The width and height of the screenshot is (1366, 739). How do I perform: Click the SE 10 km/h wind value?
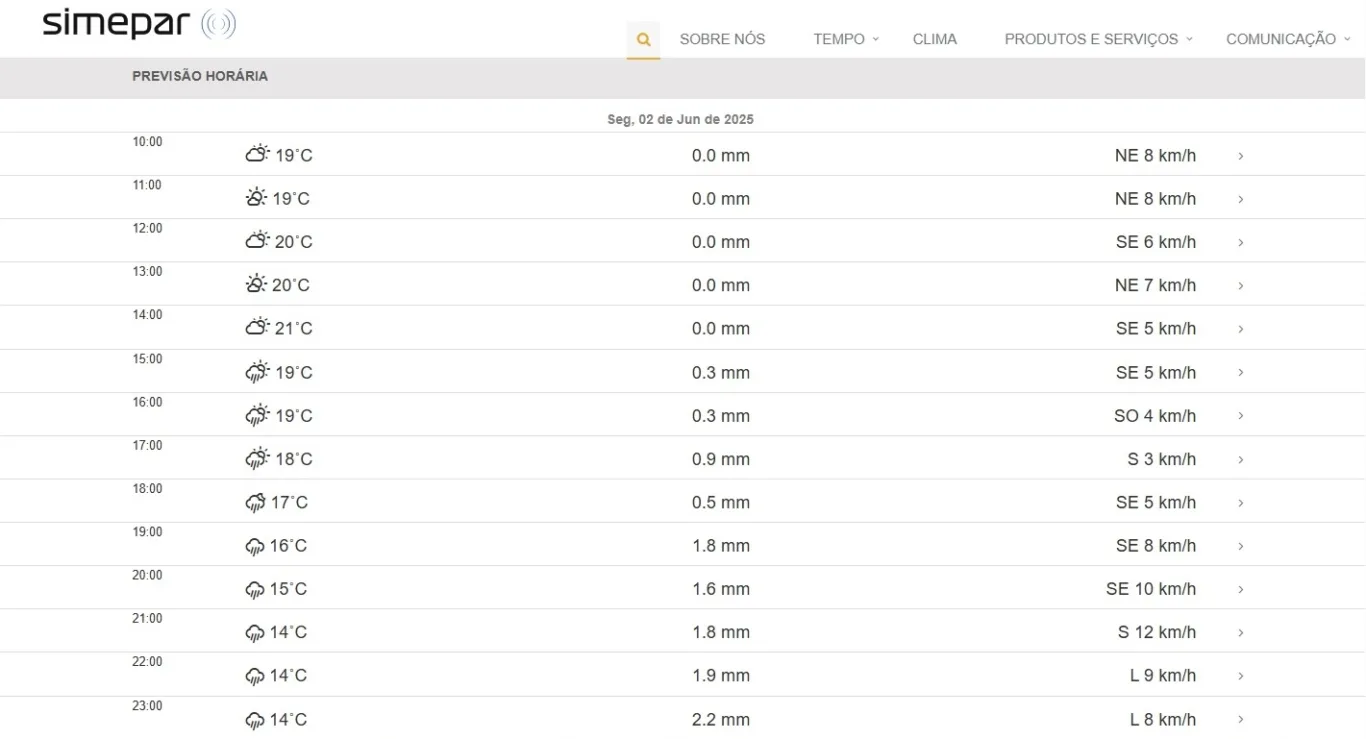[1151, 589]
